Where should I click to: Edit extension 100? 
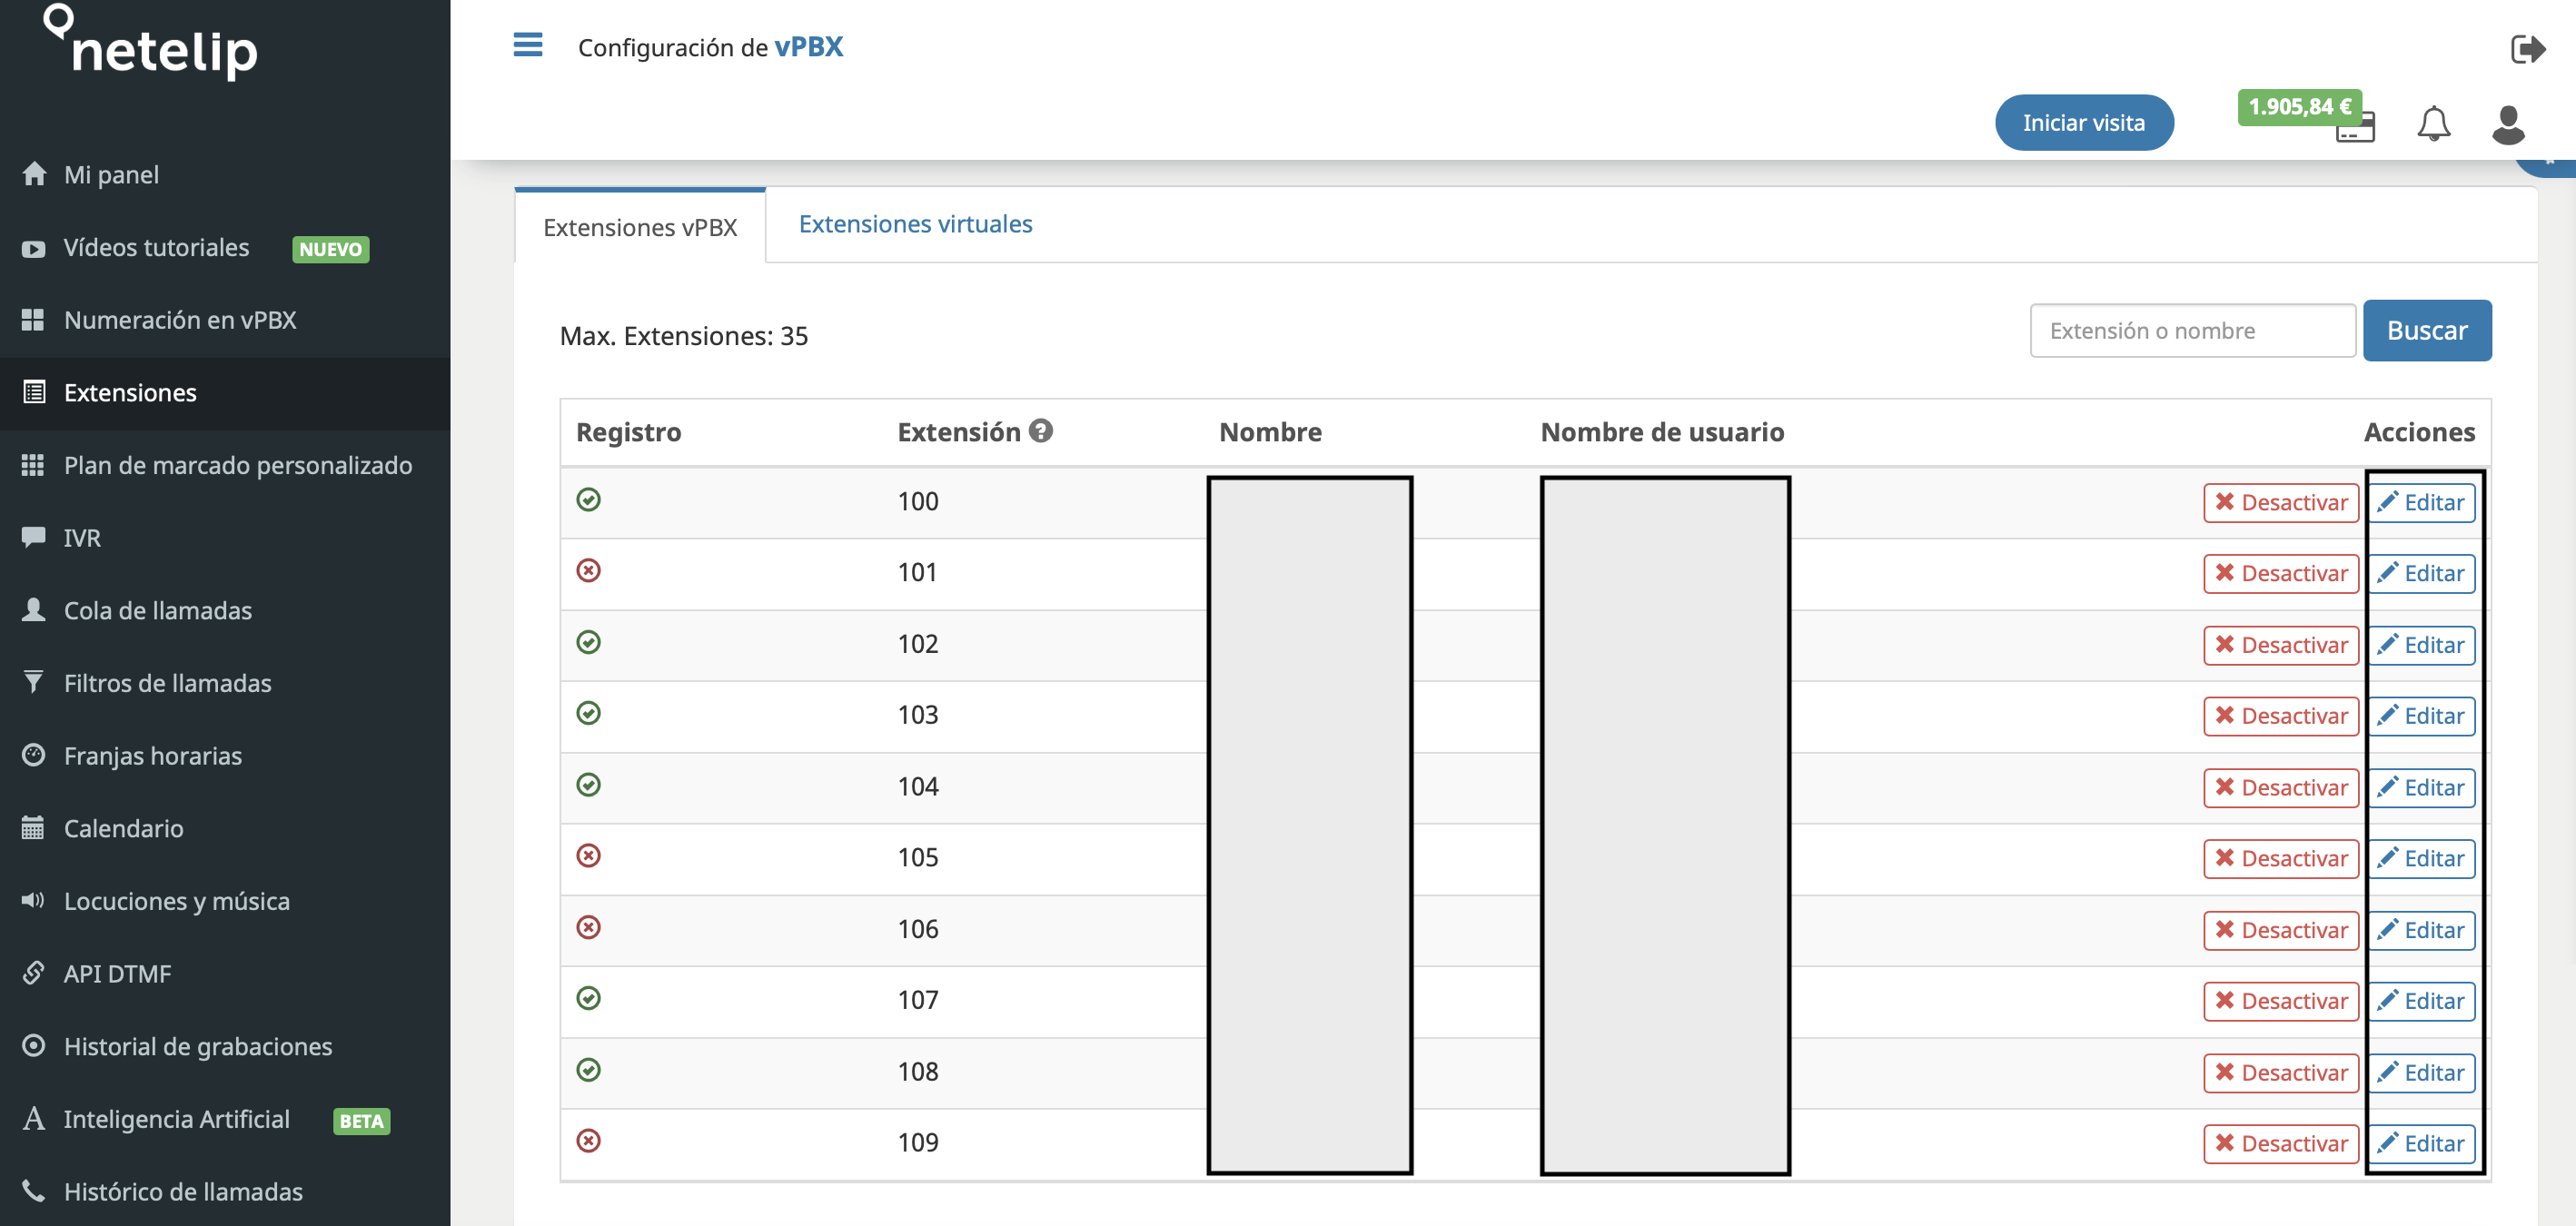click(x=2421, y=502)
